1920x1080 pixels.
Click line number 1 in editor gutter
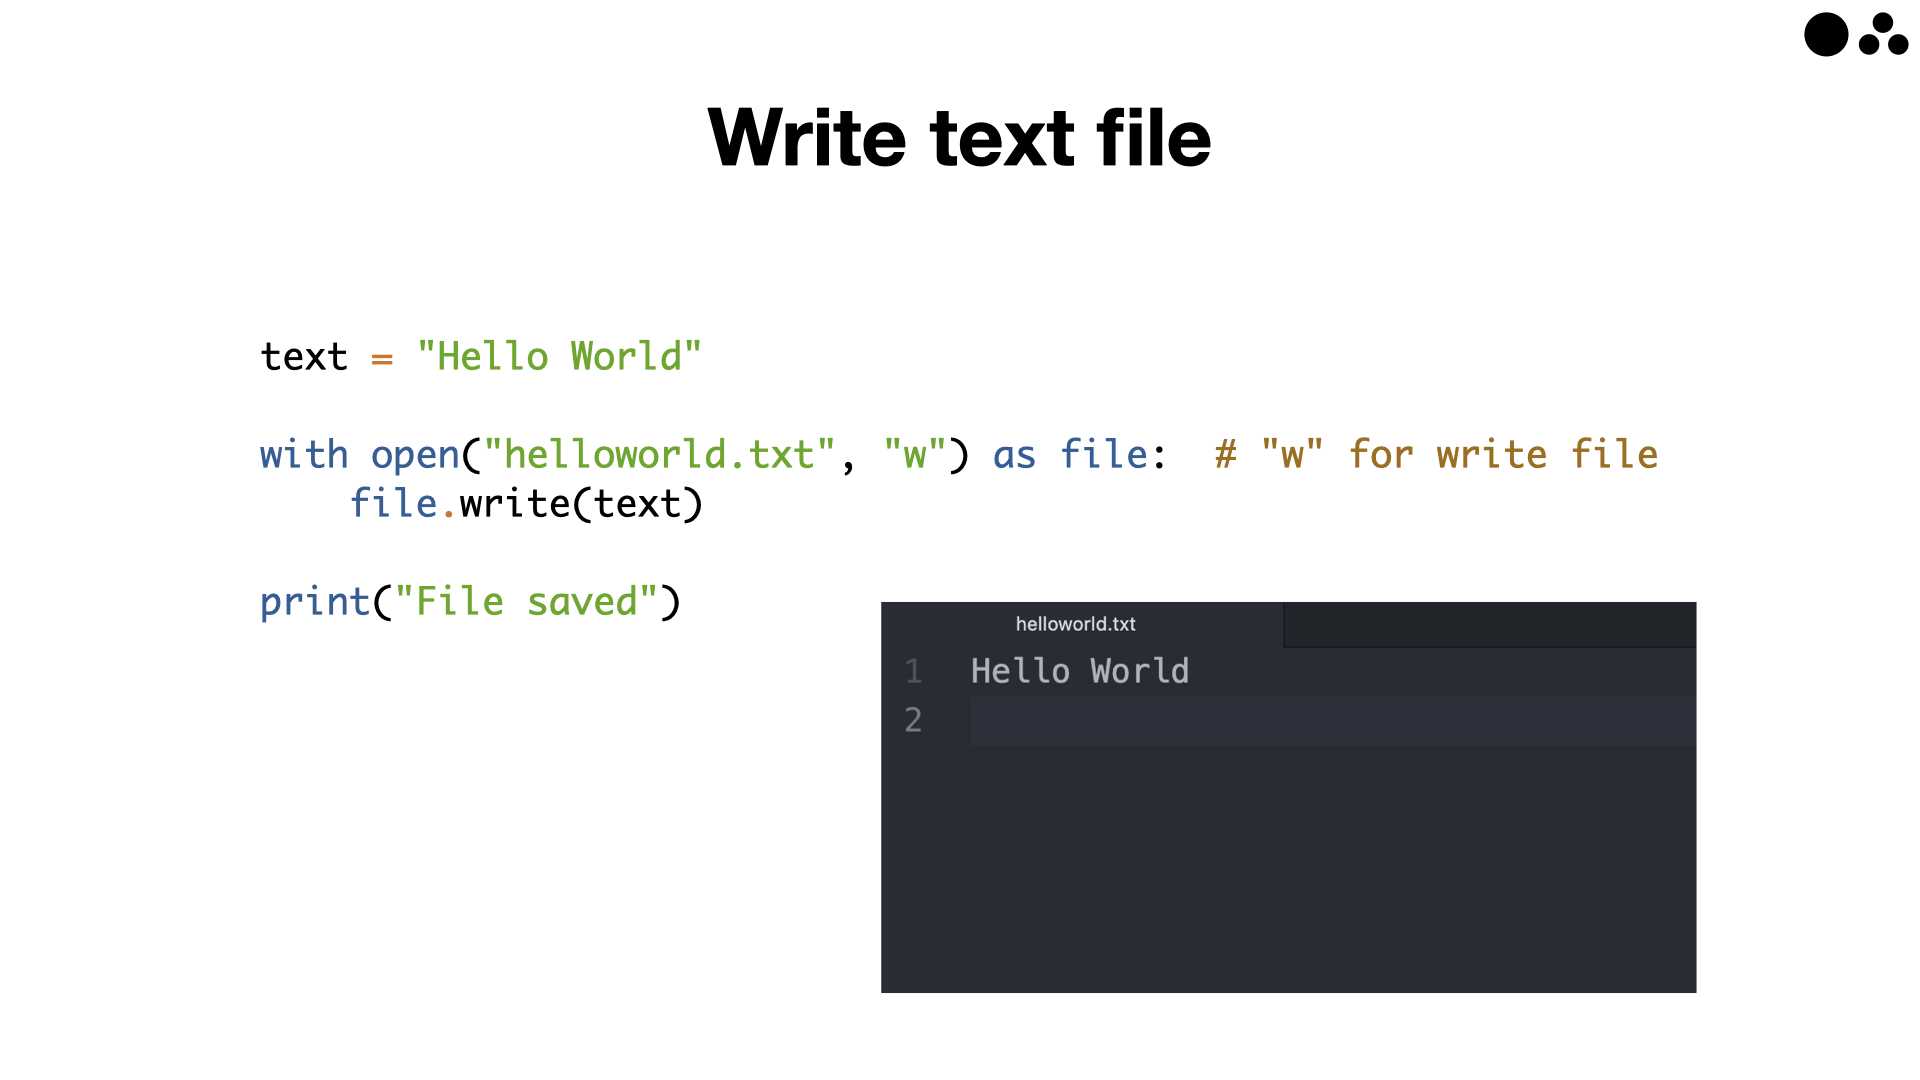click(913, 671)
